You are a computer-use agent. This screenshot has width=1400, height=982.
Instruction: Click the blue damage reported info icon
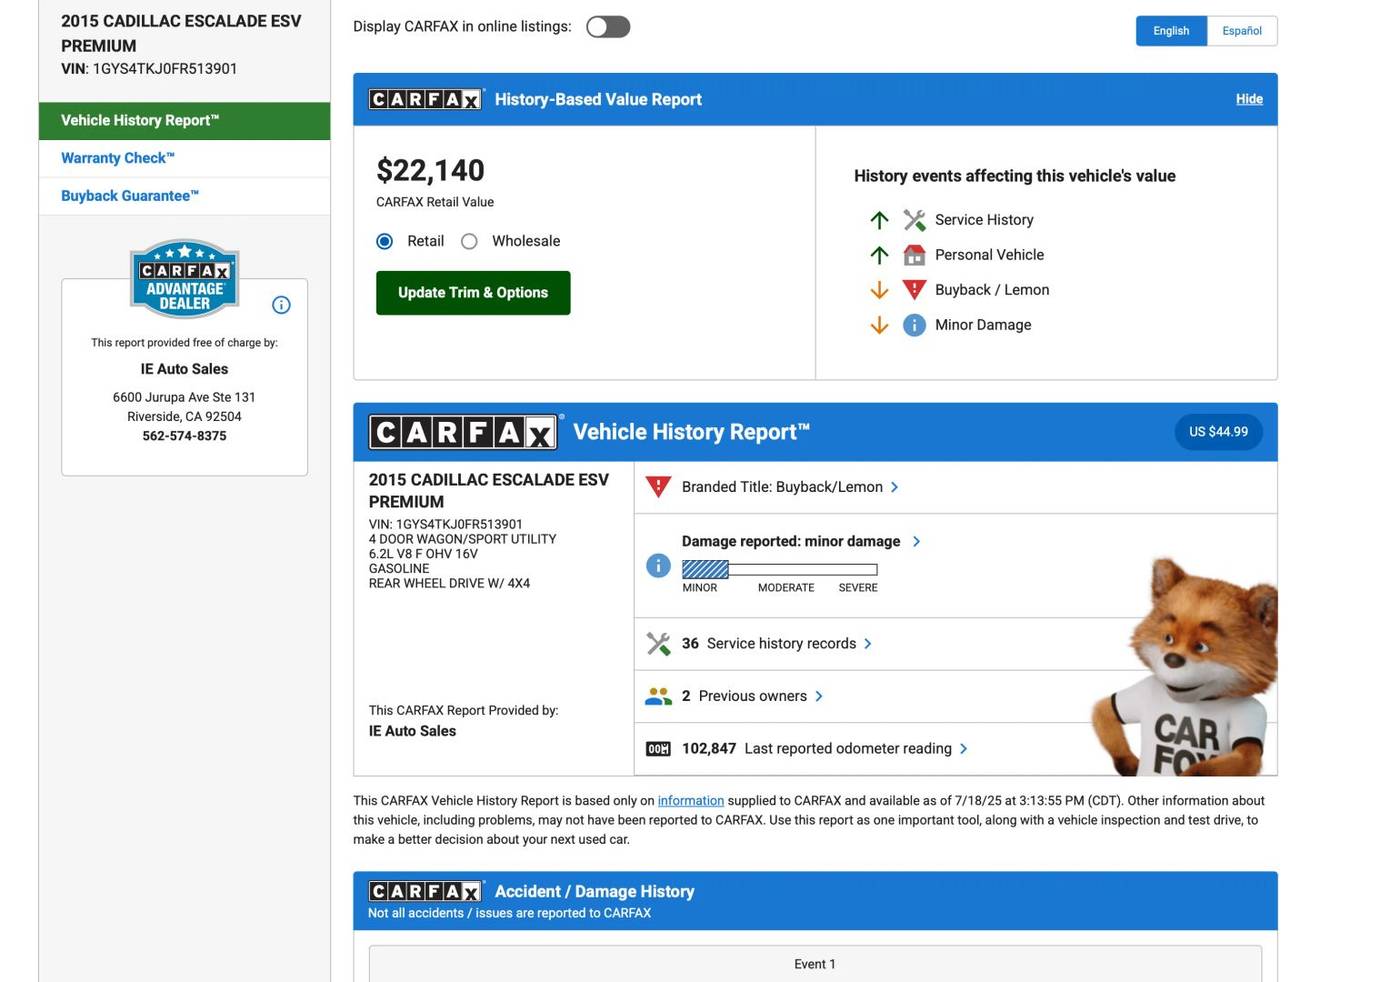pos(658,566)
